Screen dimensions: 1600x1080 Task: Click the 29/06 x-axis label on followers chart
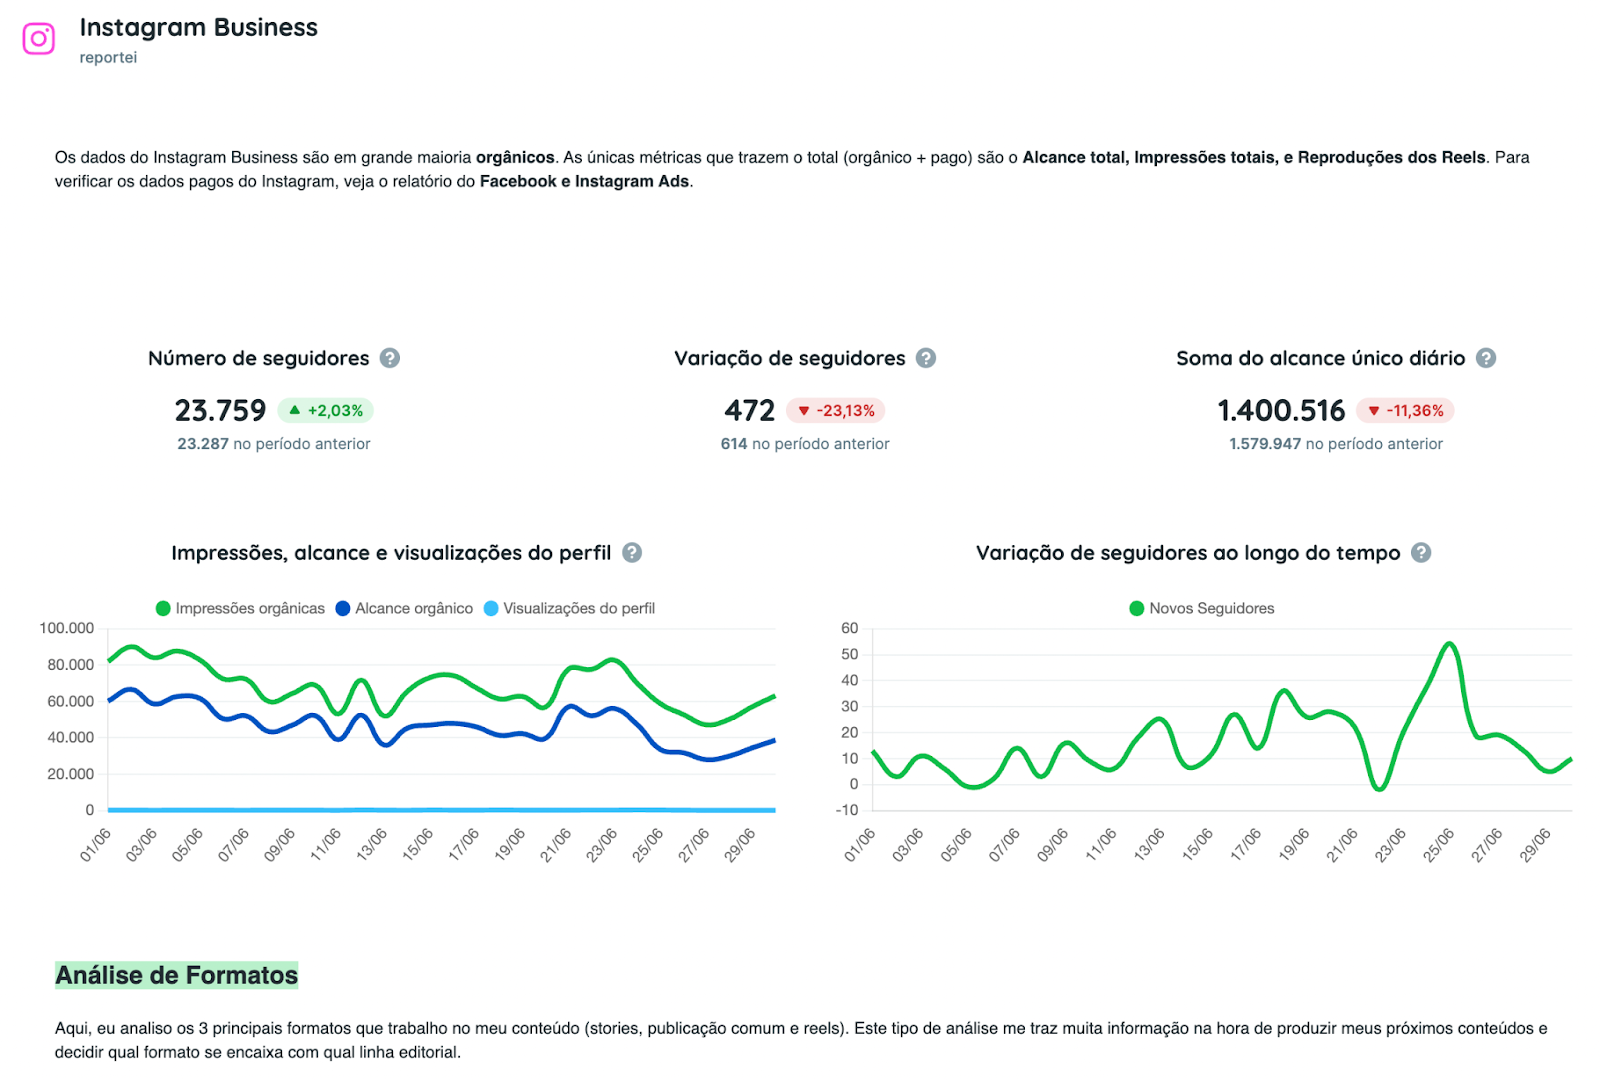point(1535,845)
